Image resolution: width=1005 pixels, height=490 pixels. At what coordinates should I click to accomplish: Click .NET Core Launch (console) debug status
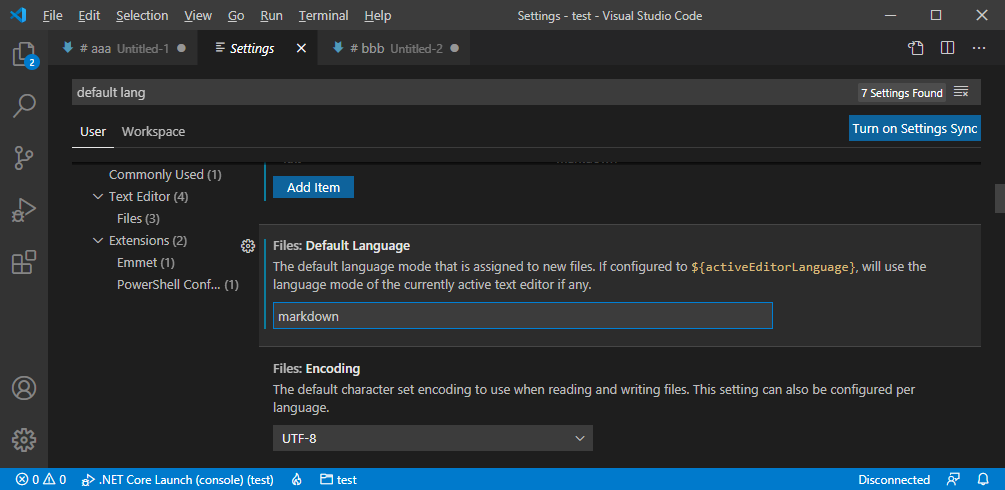click(x=178, y=479)
